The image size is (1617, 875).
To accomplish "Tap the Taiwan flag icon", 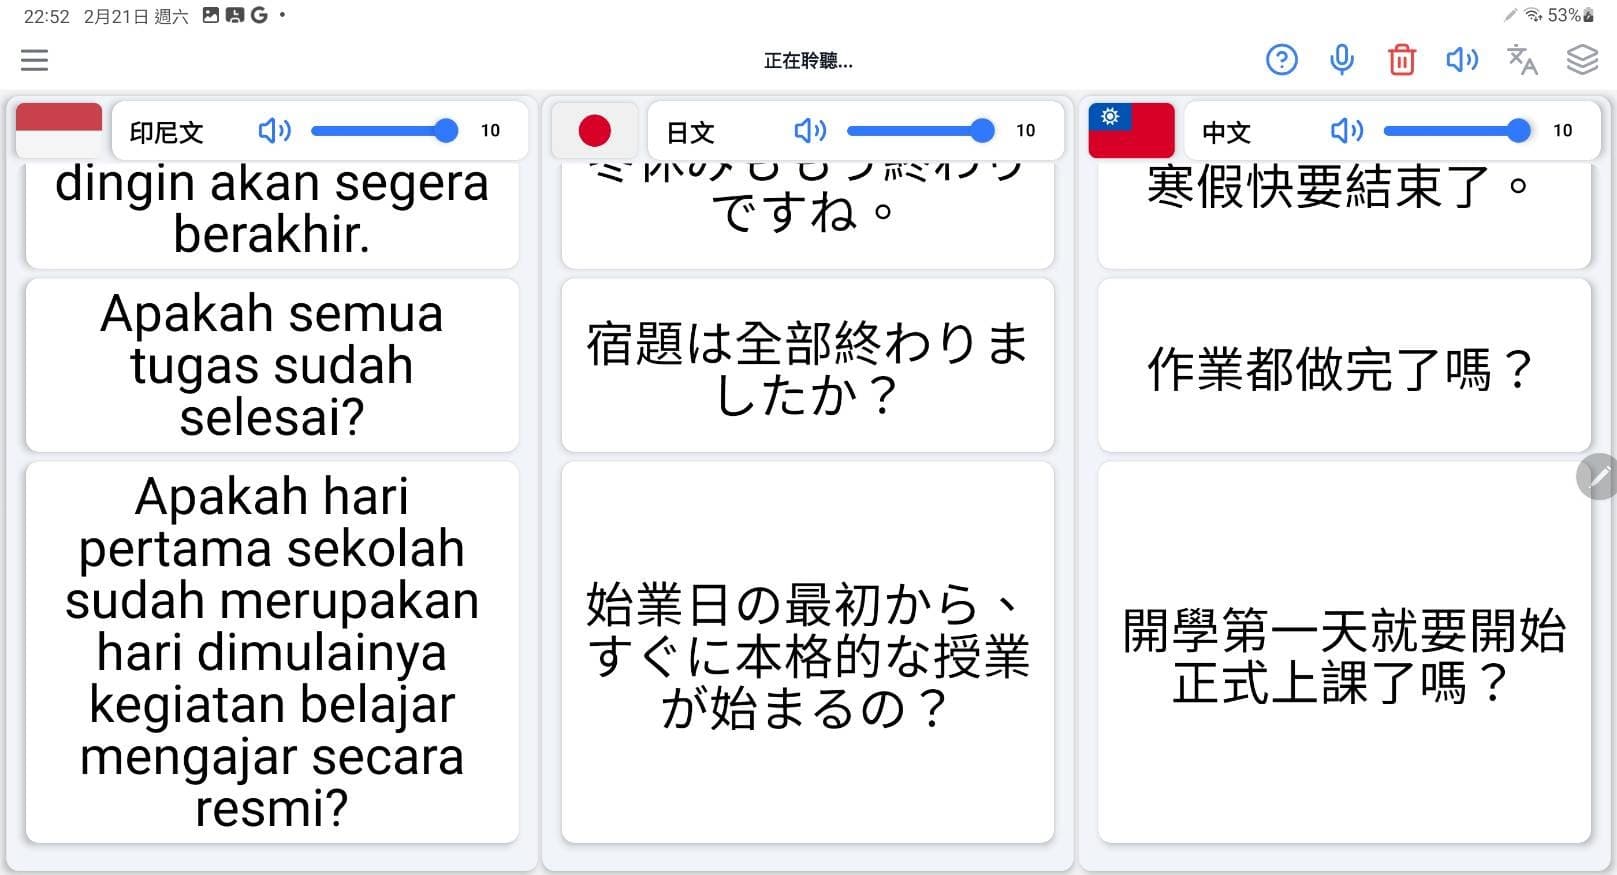I will (1131, 130).
